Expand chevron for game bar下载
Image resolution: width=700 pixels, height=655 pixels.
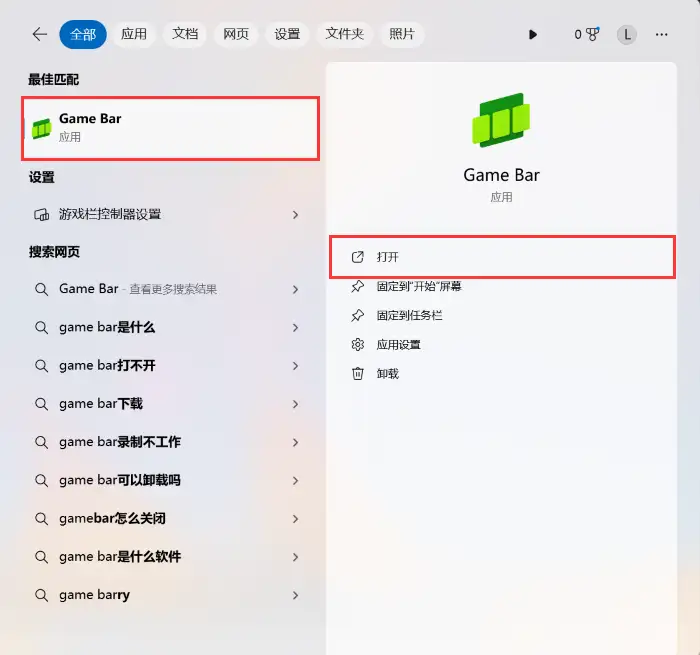295,404
